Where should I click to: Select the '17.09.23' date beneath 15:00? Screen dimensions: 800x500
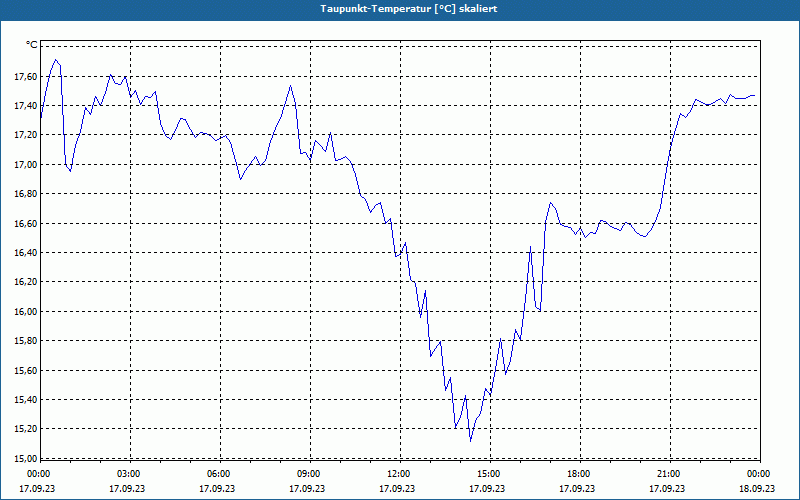point(488,488)
